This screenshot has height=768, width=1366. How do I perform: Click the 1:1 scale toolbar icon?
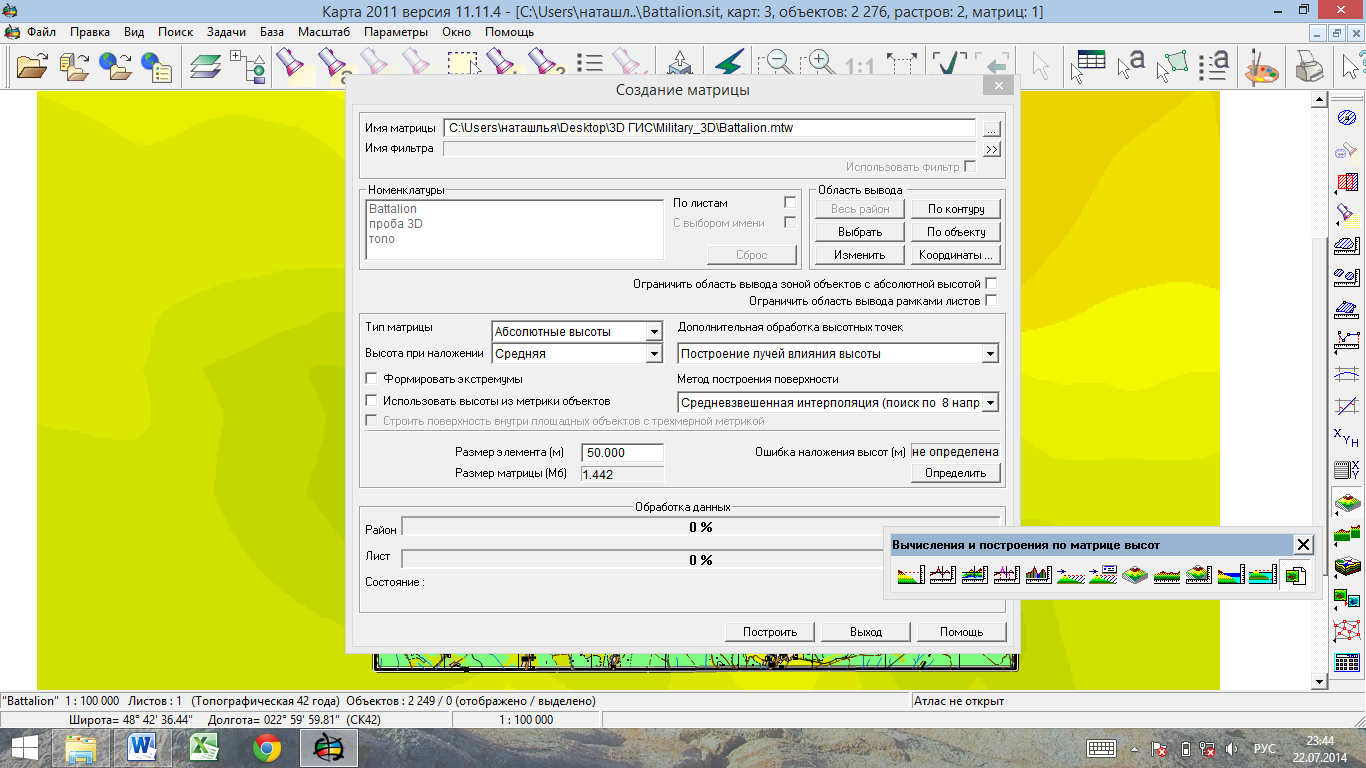[860, 67]
